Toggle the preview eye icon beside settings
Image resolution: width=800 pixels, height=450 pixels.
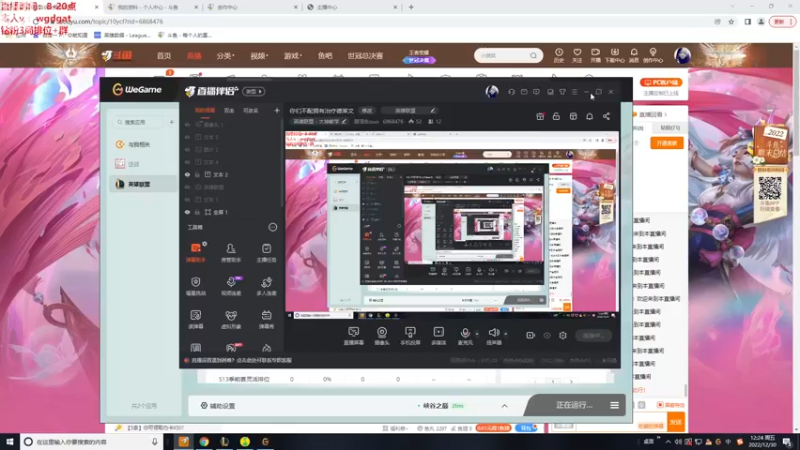(x=547, y=335)
